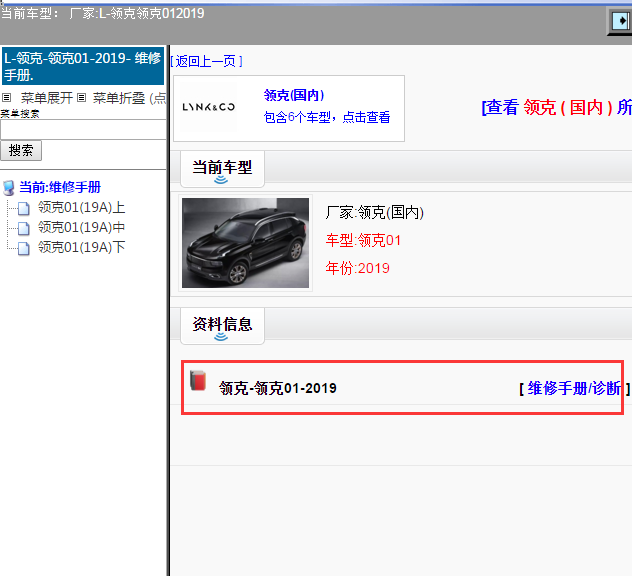The image size is (632, 576).
Task: Click page icon next to 领克01(19A)中
Action: pyautogui.click(x=24, y=228)
